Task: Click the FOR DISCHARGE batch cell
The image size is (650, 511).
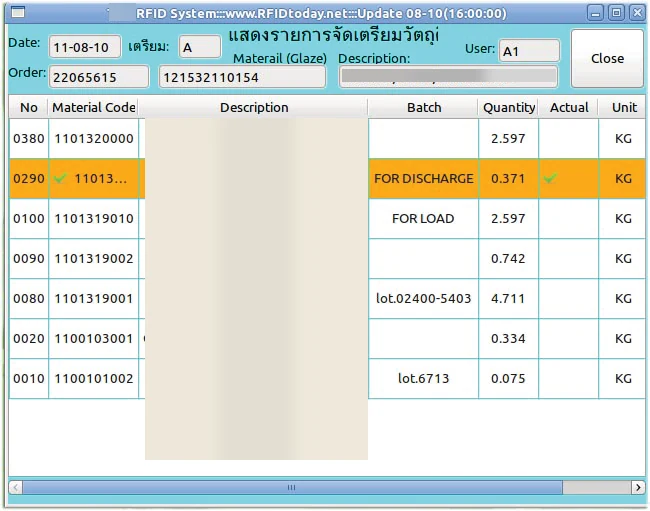Action: [423, 178]
